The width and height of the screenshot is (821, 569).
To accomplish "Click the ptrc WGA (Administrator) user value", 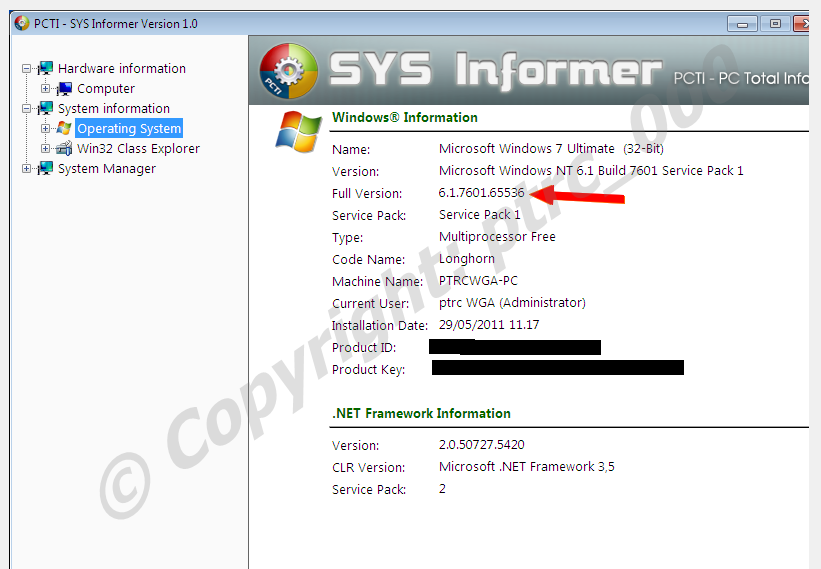I will pos(512,303).
